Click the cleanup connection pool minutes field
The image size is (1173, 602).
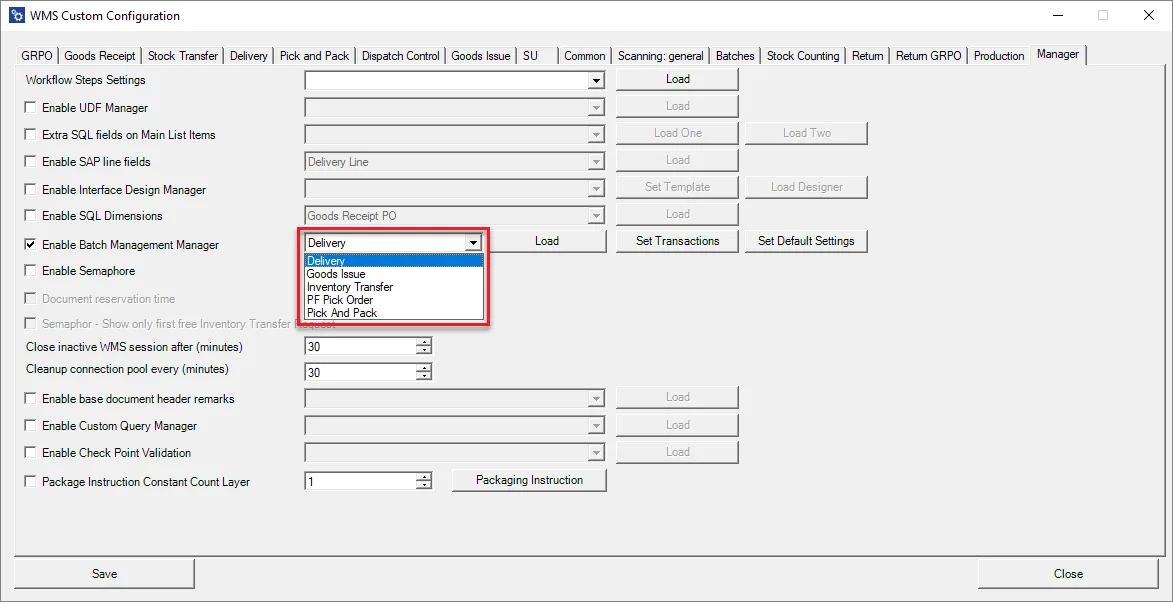click(x=360, y=371)
